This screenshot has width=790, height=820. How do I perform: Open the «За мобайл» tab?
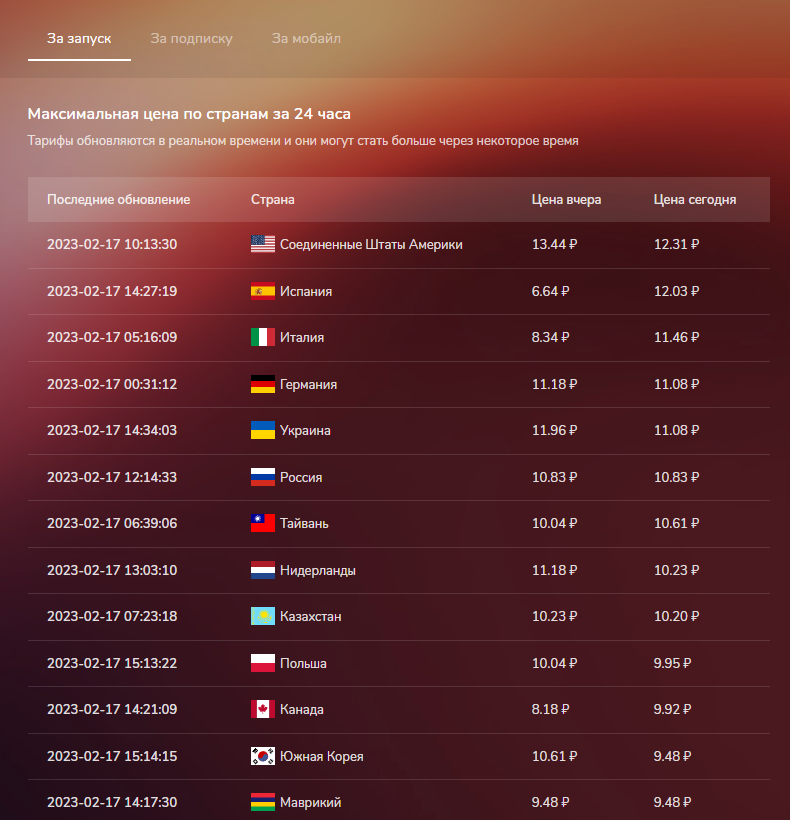306,39
